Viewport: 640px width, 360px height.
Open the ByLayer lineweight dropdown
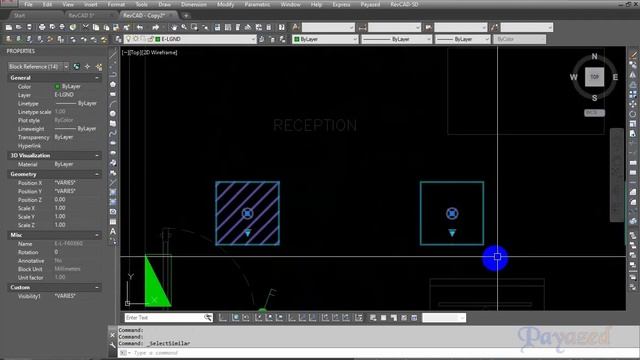click(487, 39)
